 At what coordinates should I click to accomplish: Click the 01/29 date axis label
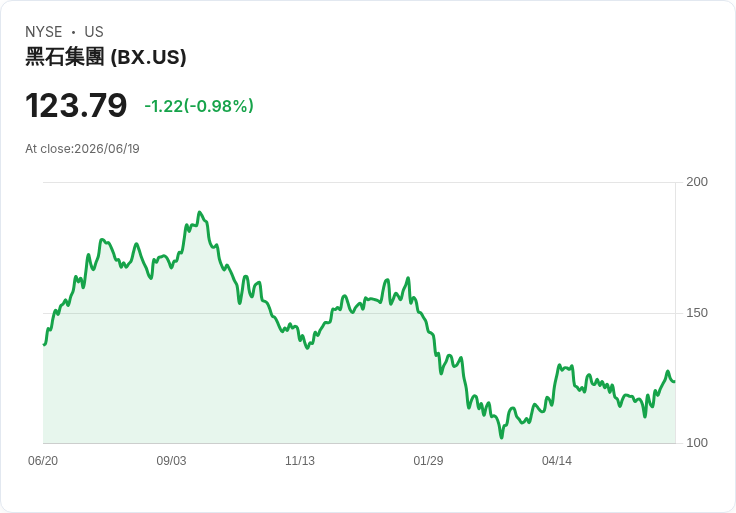coord(428,460)
